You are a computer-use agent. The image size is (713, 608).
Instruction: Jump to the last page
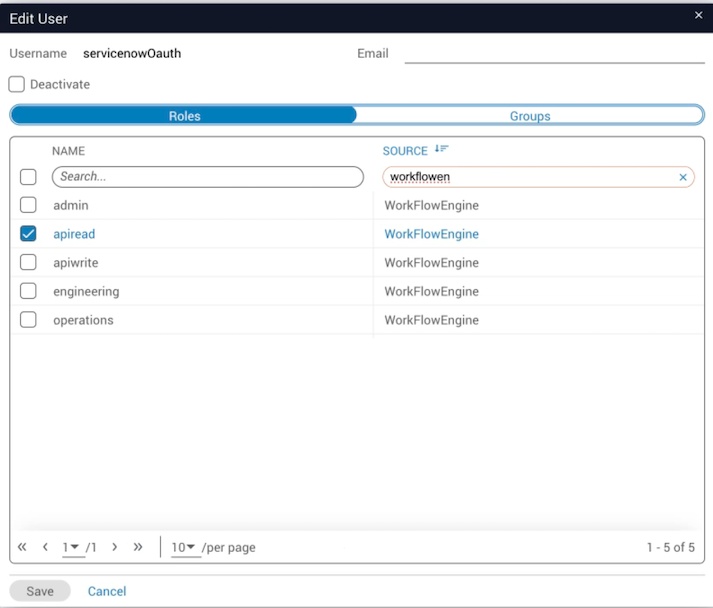tap(138, 547)
